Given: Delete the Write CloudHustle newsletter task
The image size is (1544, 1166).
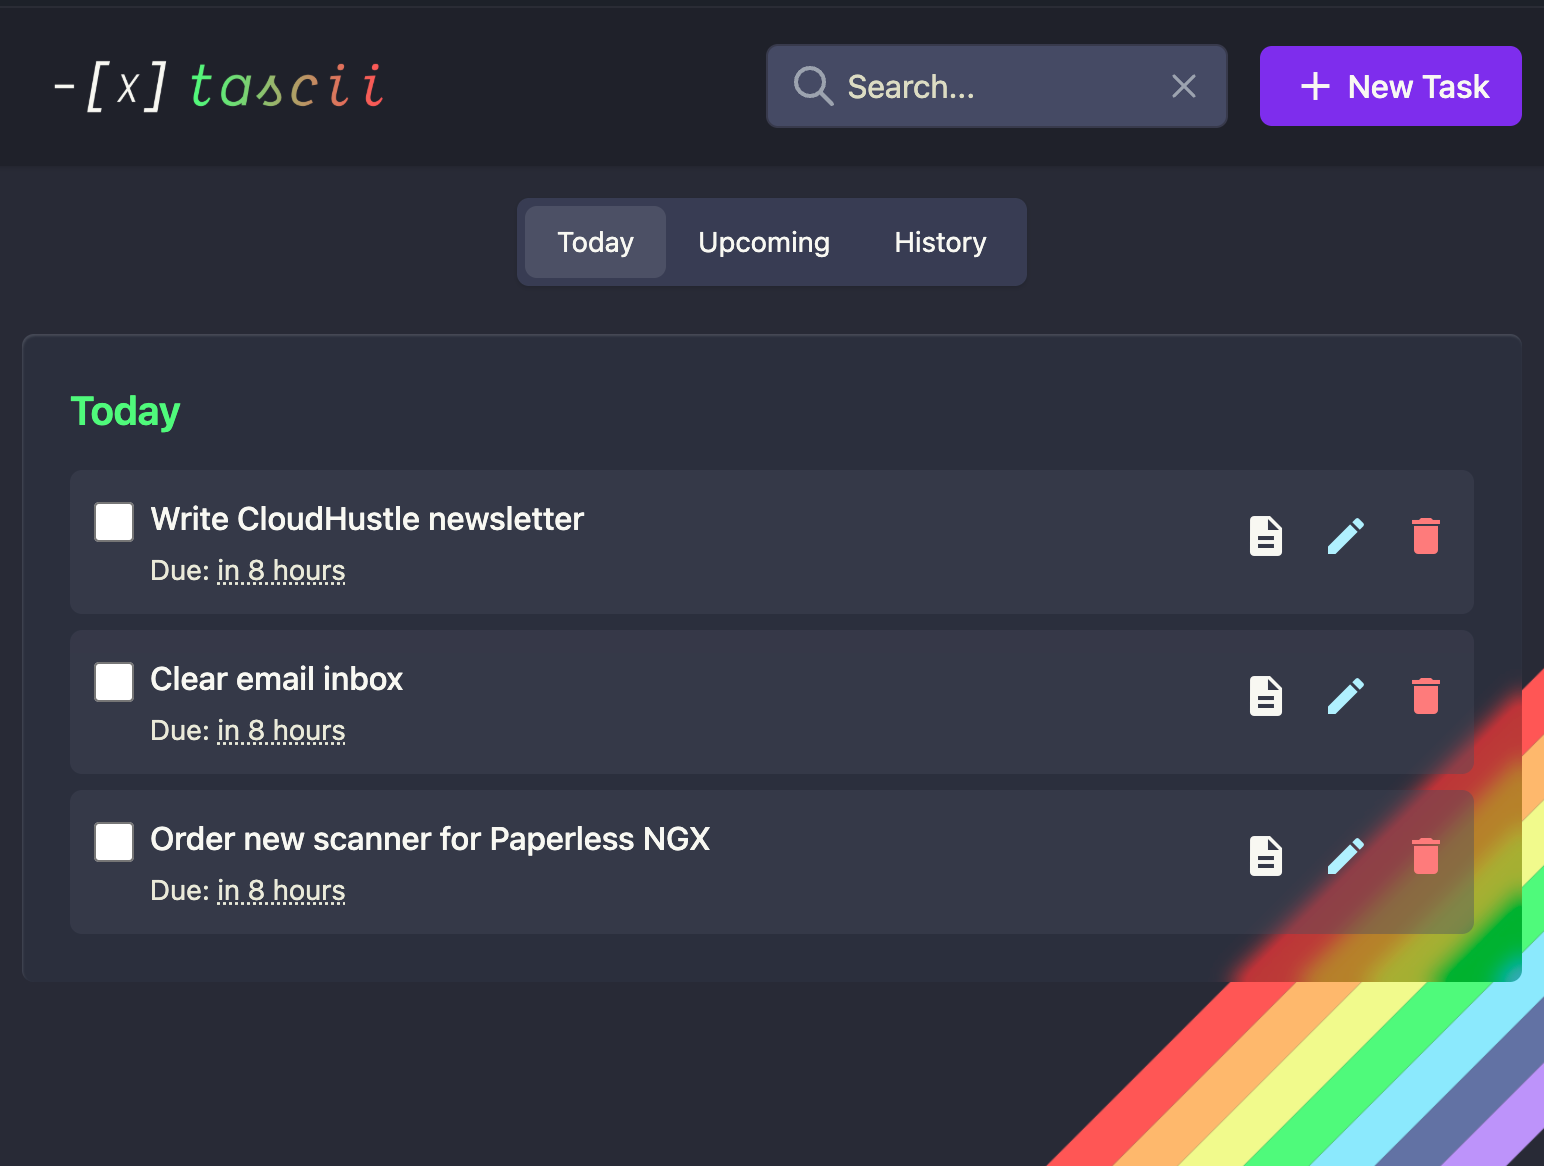Looking at the screenshot, I should 1425,536.
